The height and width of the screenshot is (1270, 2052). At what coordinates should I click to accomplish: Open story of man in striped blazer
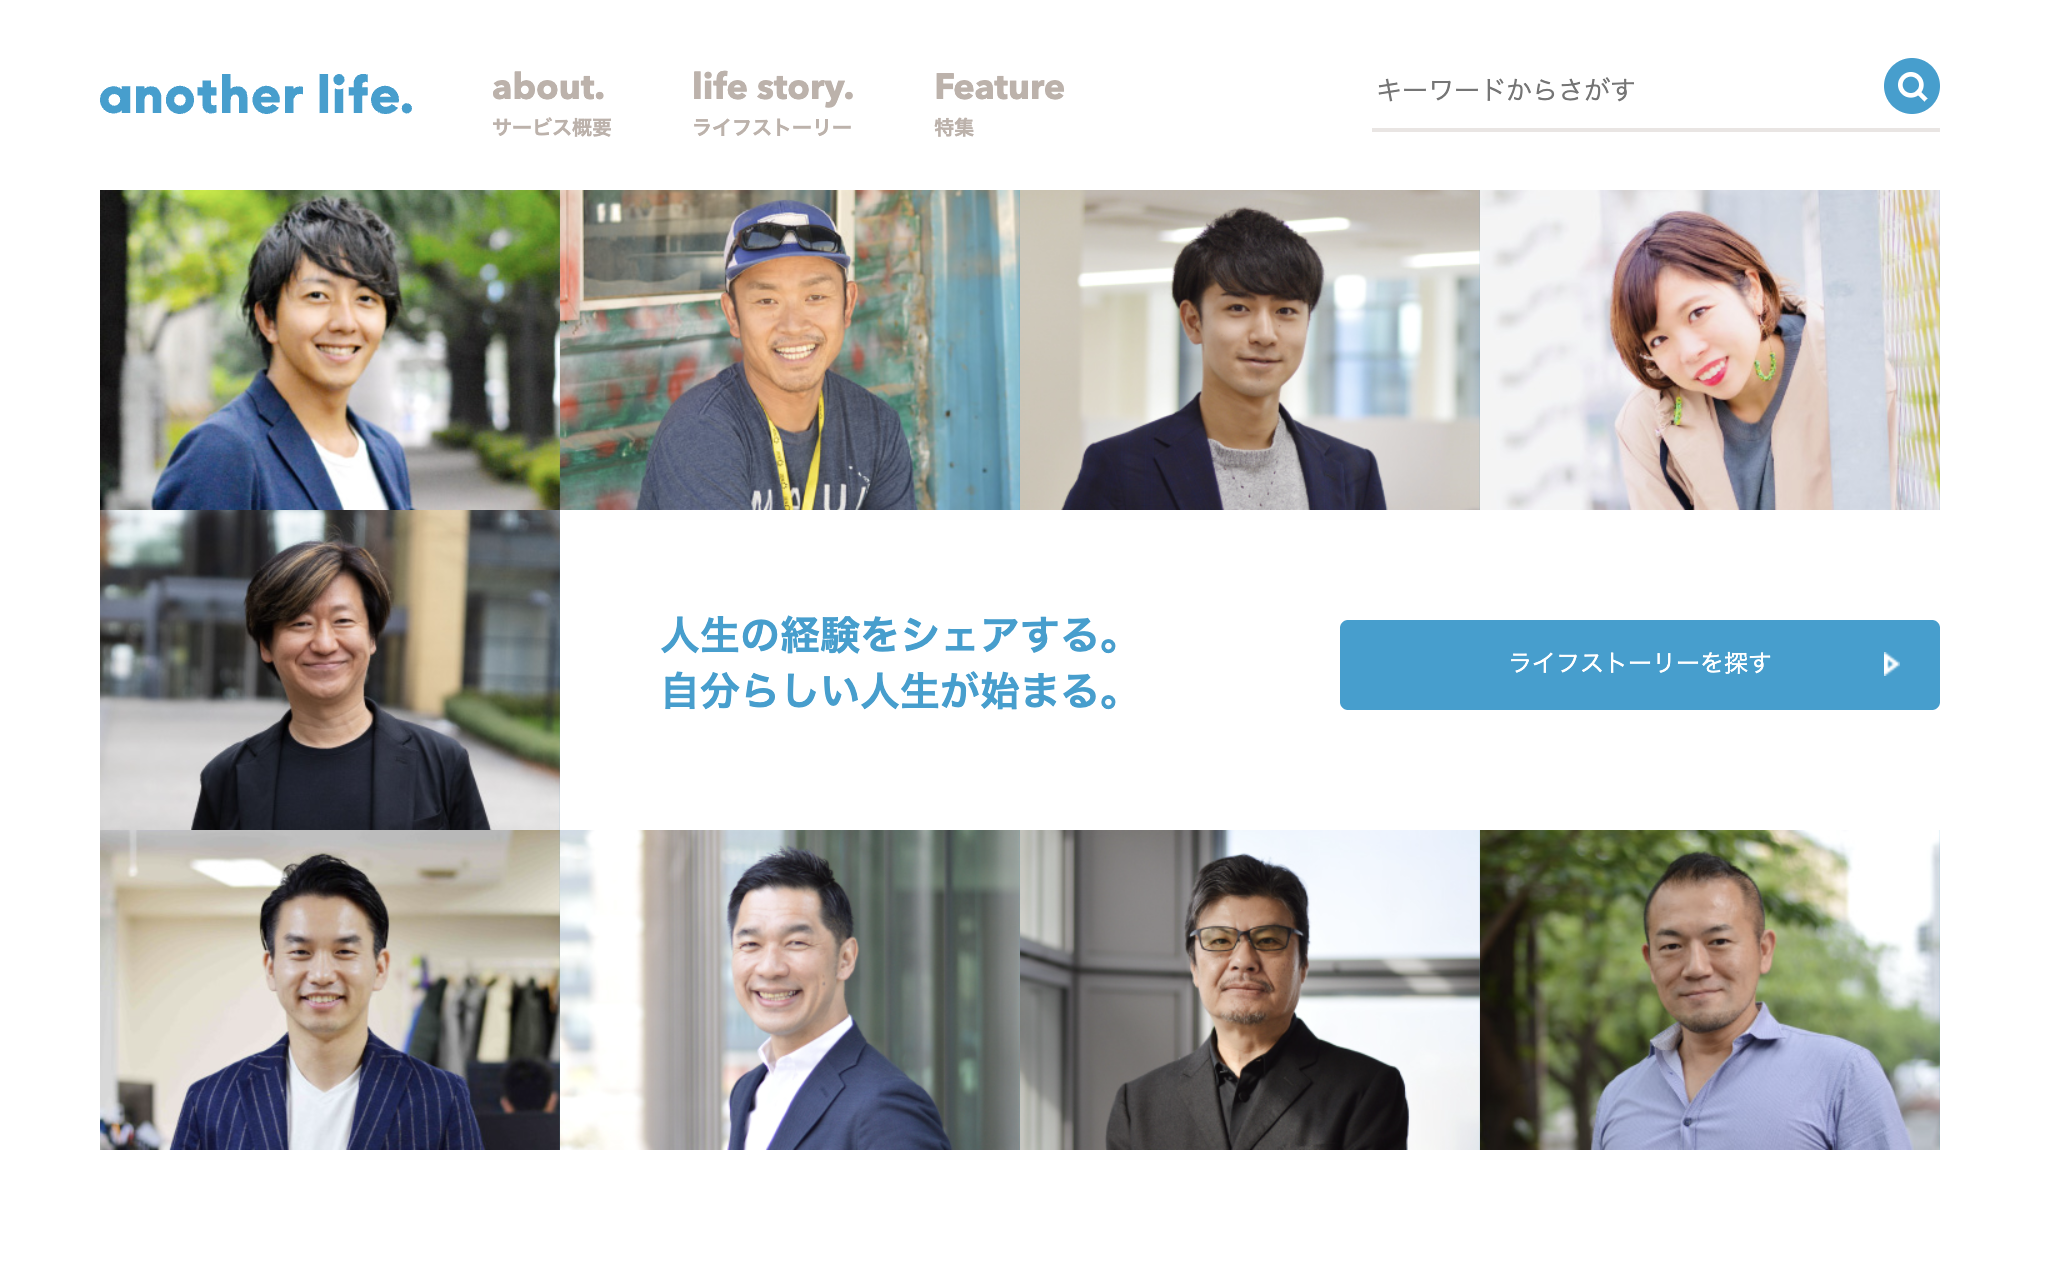(x=330, y=990)
